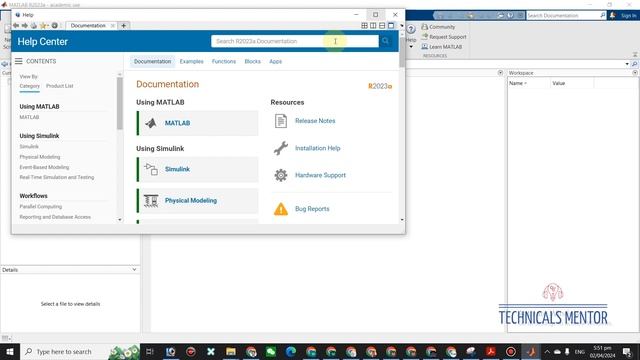Select the Documentation tab in Help Center
Screen dimensions: 640x360
pos(153,62)
